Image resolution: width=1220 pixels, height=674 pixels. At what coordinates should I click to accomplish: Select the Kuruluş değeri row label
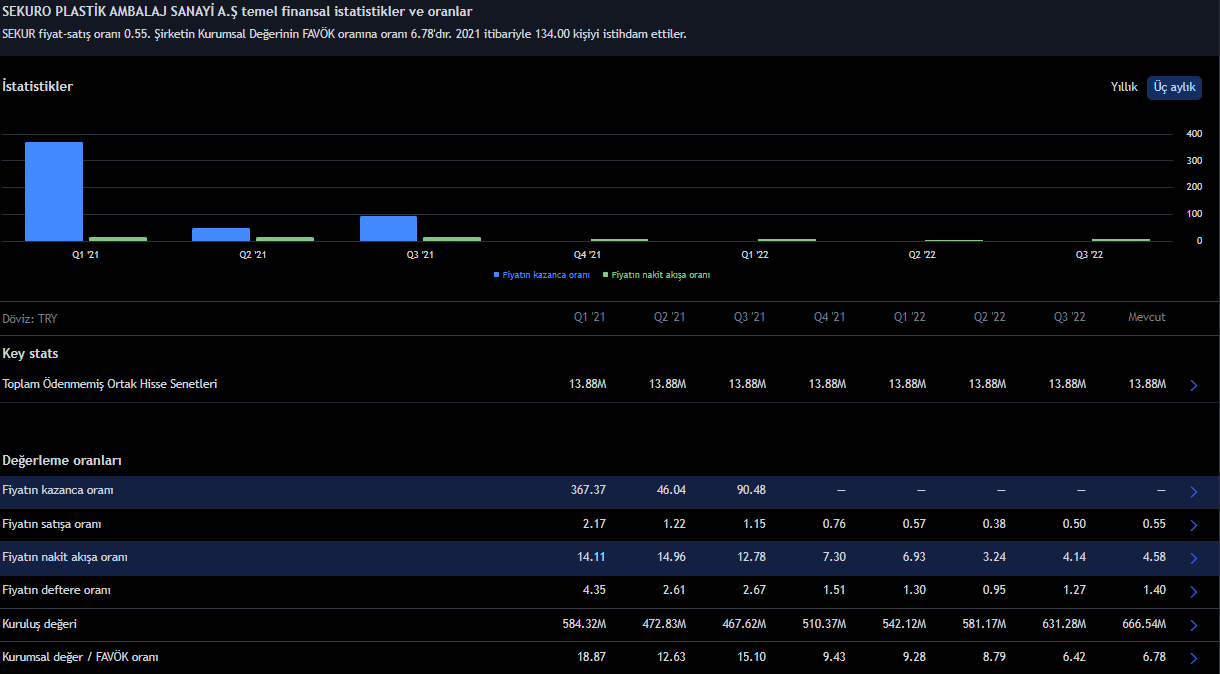40,624
